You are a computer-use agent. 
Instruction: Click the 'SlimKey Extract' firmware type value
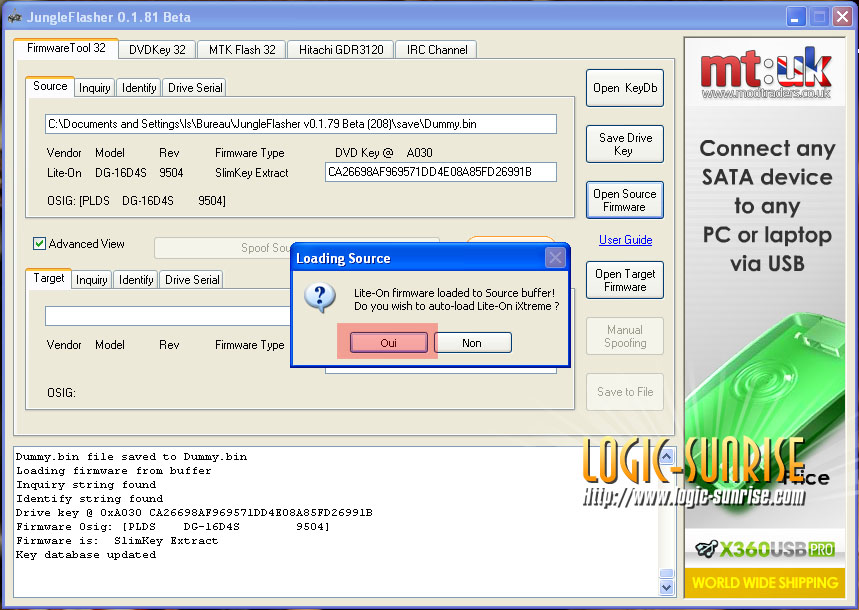(x=251, y=173)
